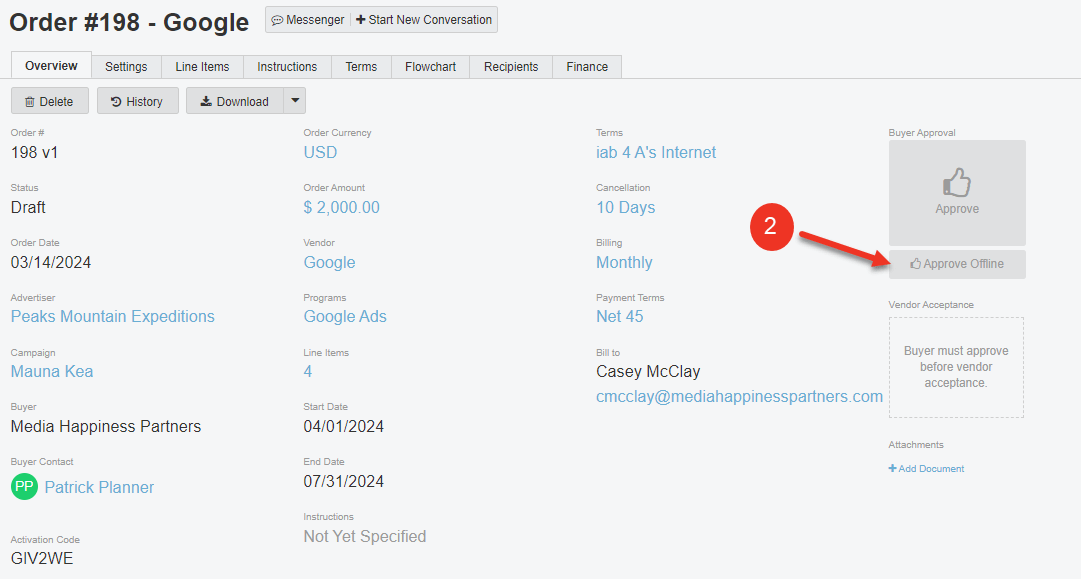
Task: Switch to the Finance tab
Action: pos(586,66)
